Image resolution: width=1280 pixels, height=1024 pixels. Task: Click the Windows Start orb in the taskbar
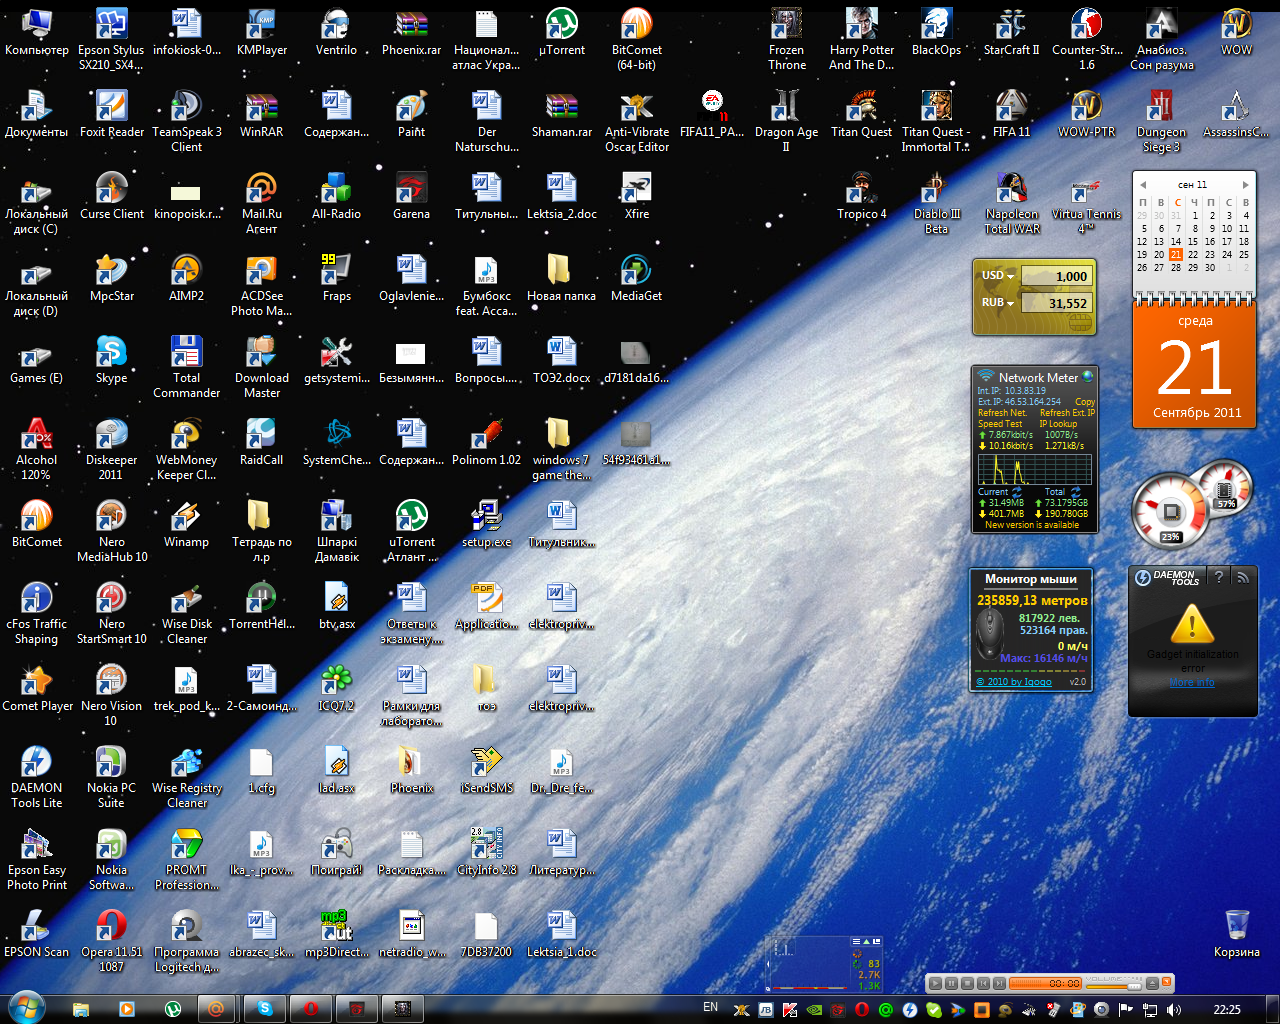[26, 1008]
